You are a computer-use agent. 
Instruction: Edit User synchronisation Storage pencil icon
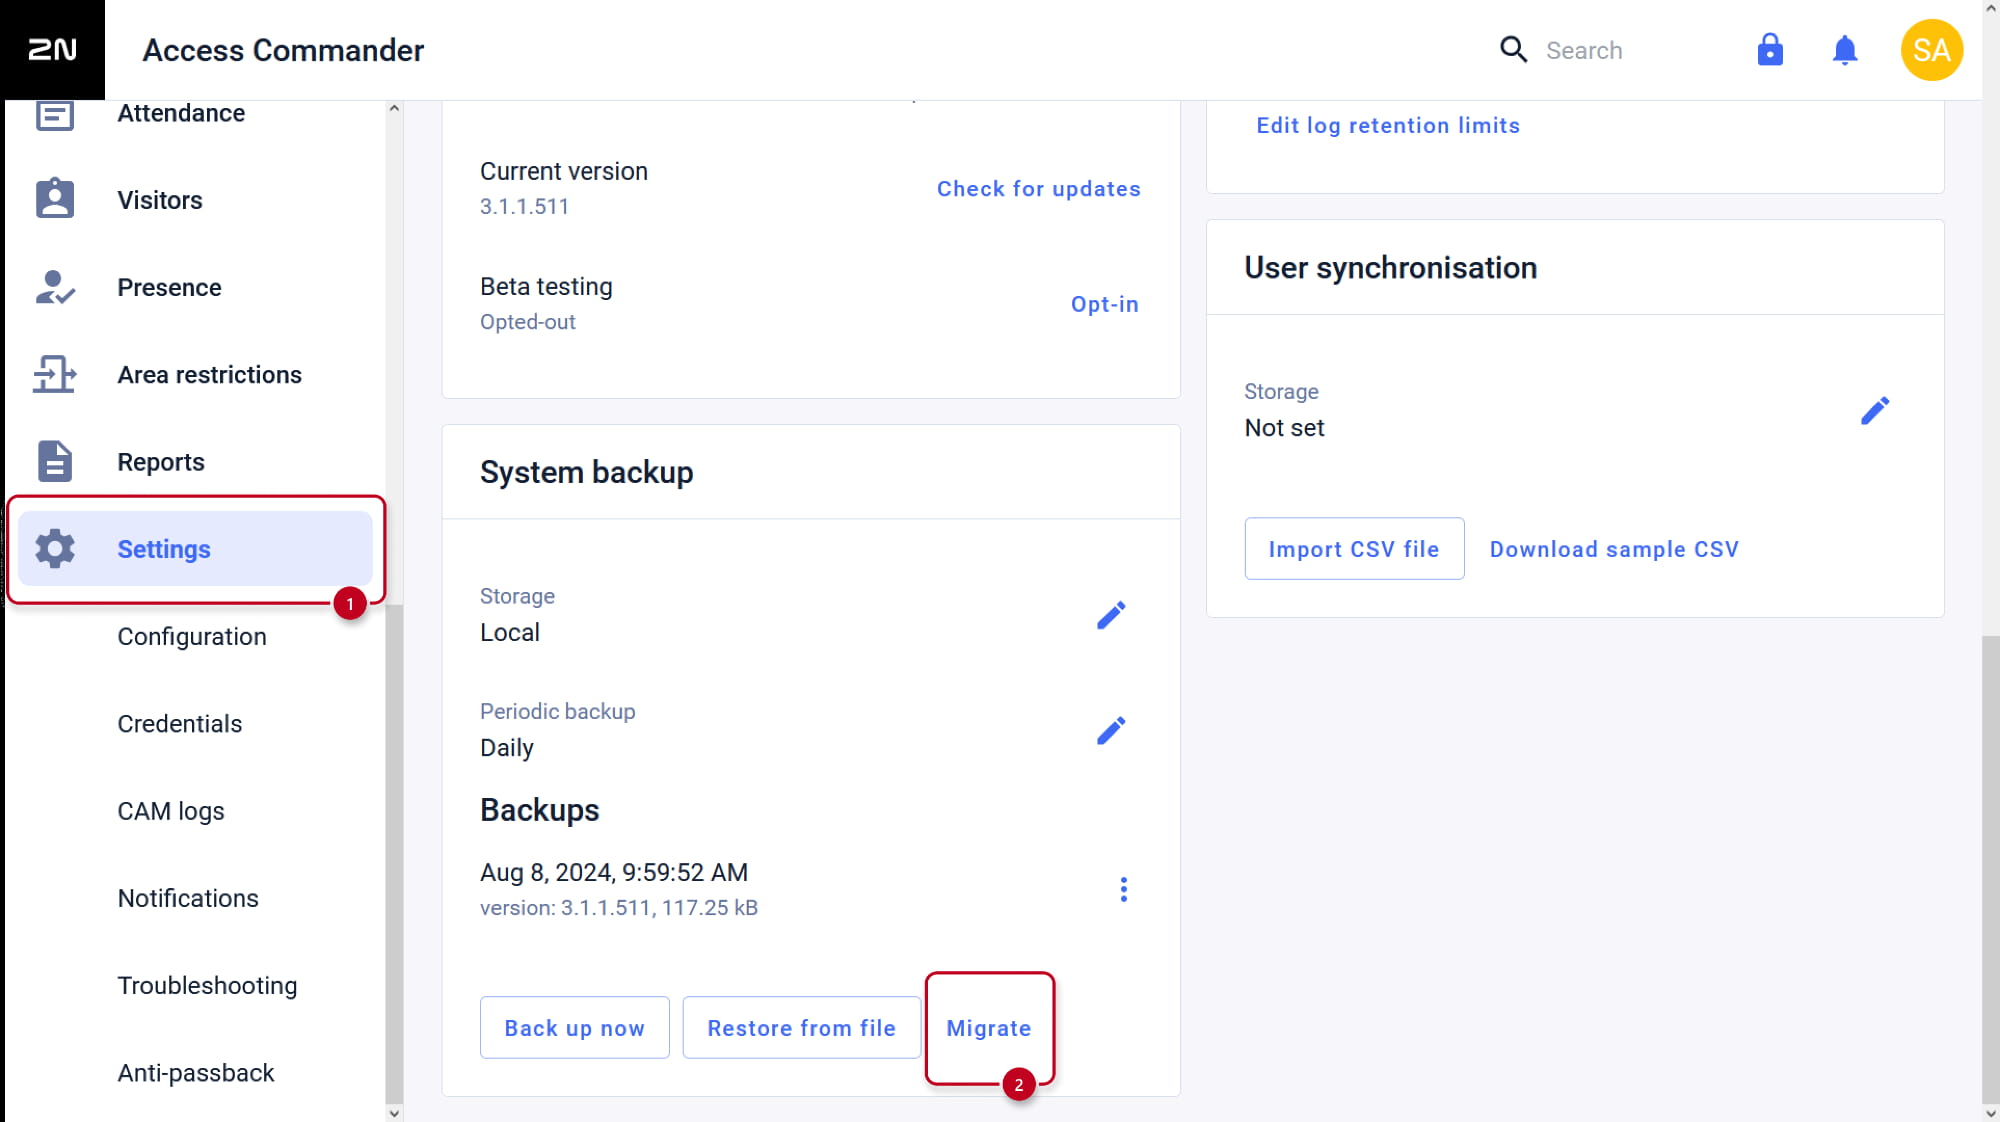pos(1875,410)
